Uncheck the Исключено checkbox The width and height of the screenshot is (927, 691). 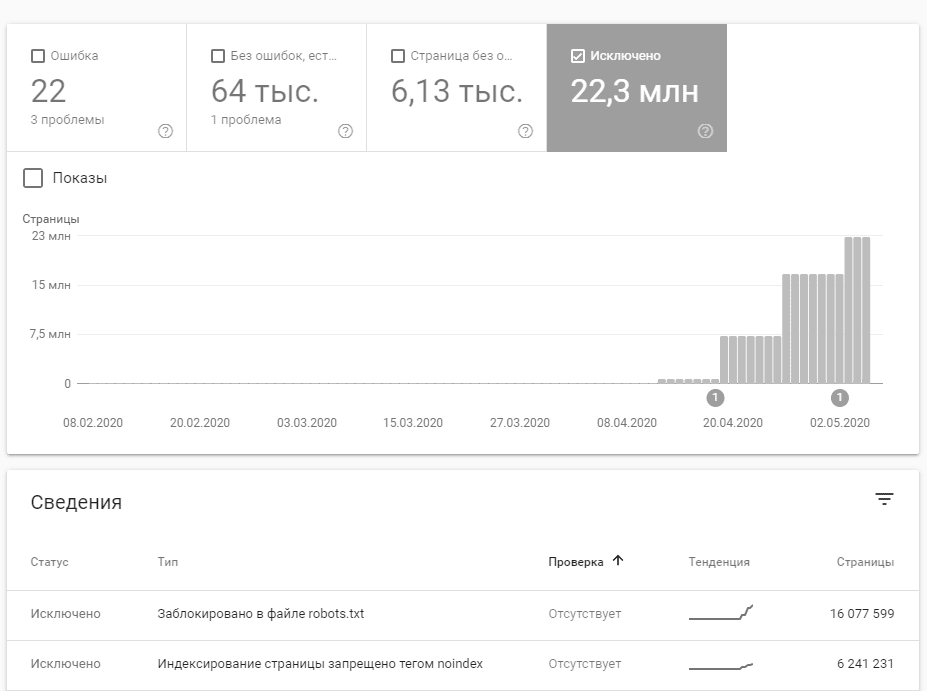click(578, 56)
